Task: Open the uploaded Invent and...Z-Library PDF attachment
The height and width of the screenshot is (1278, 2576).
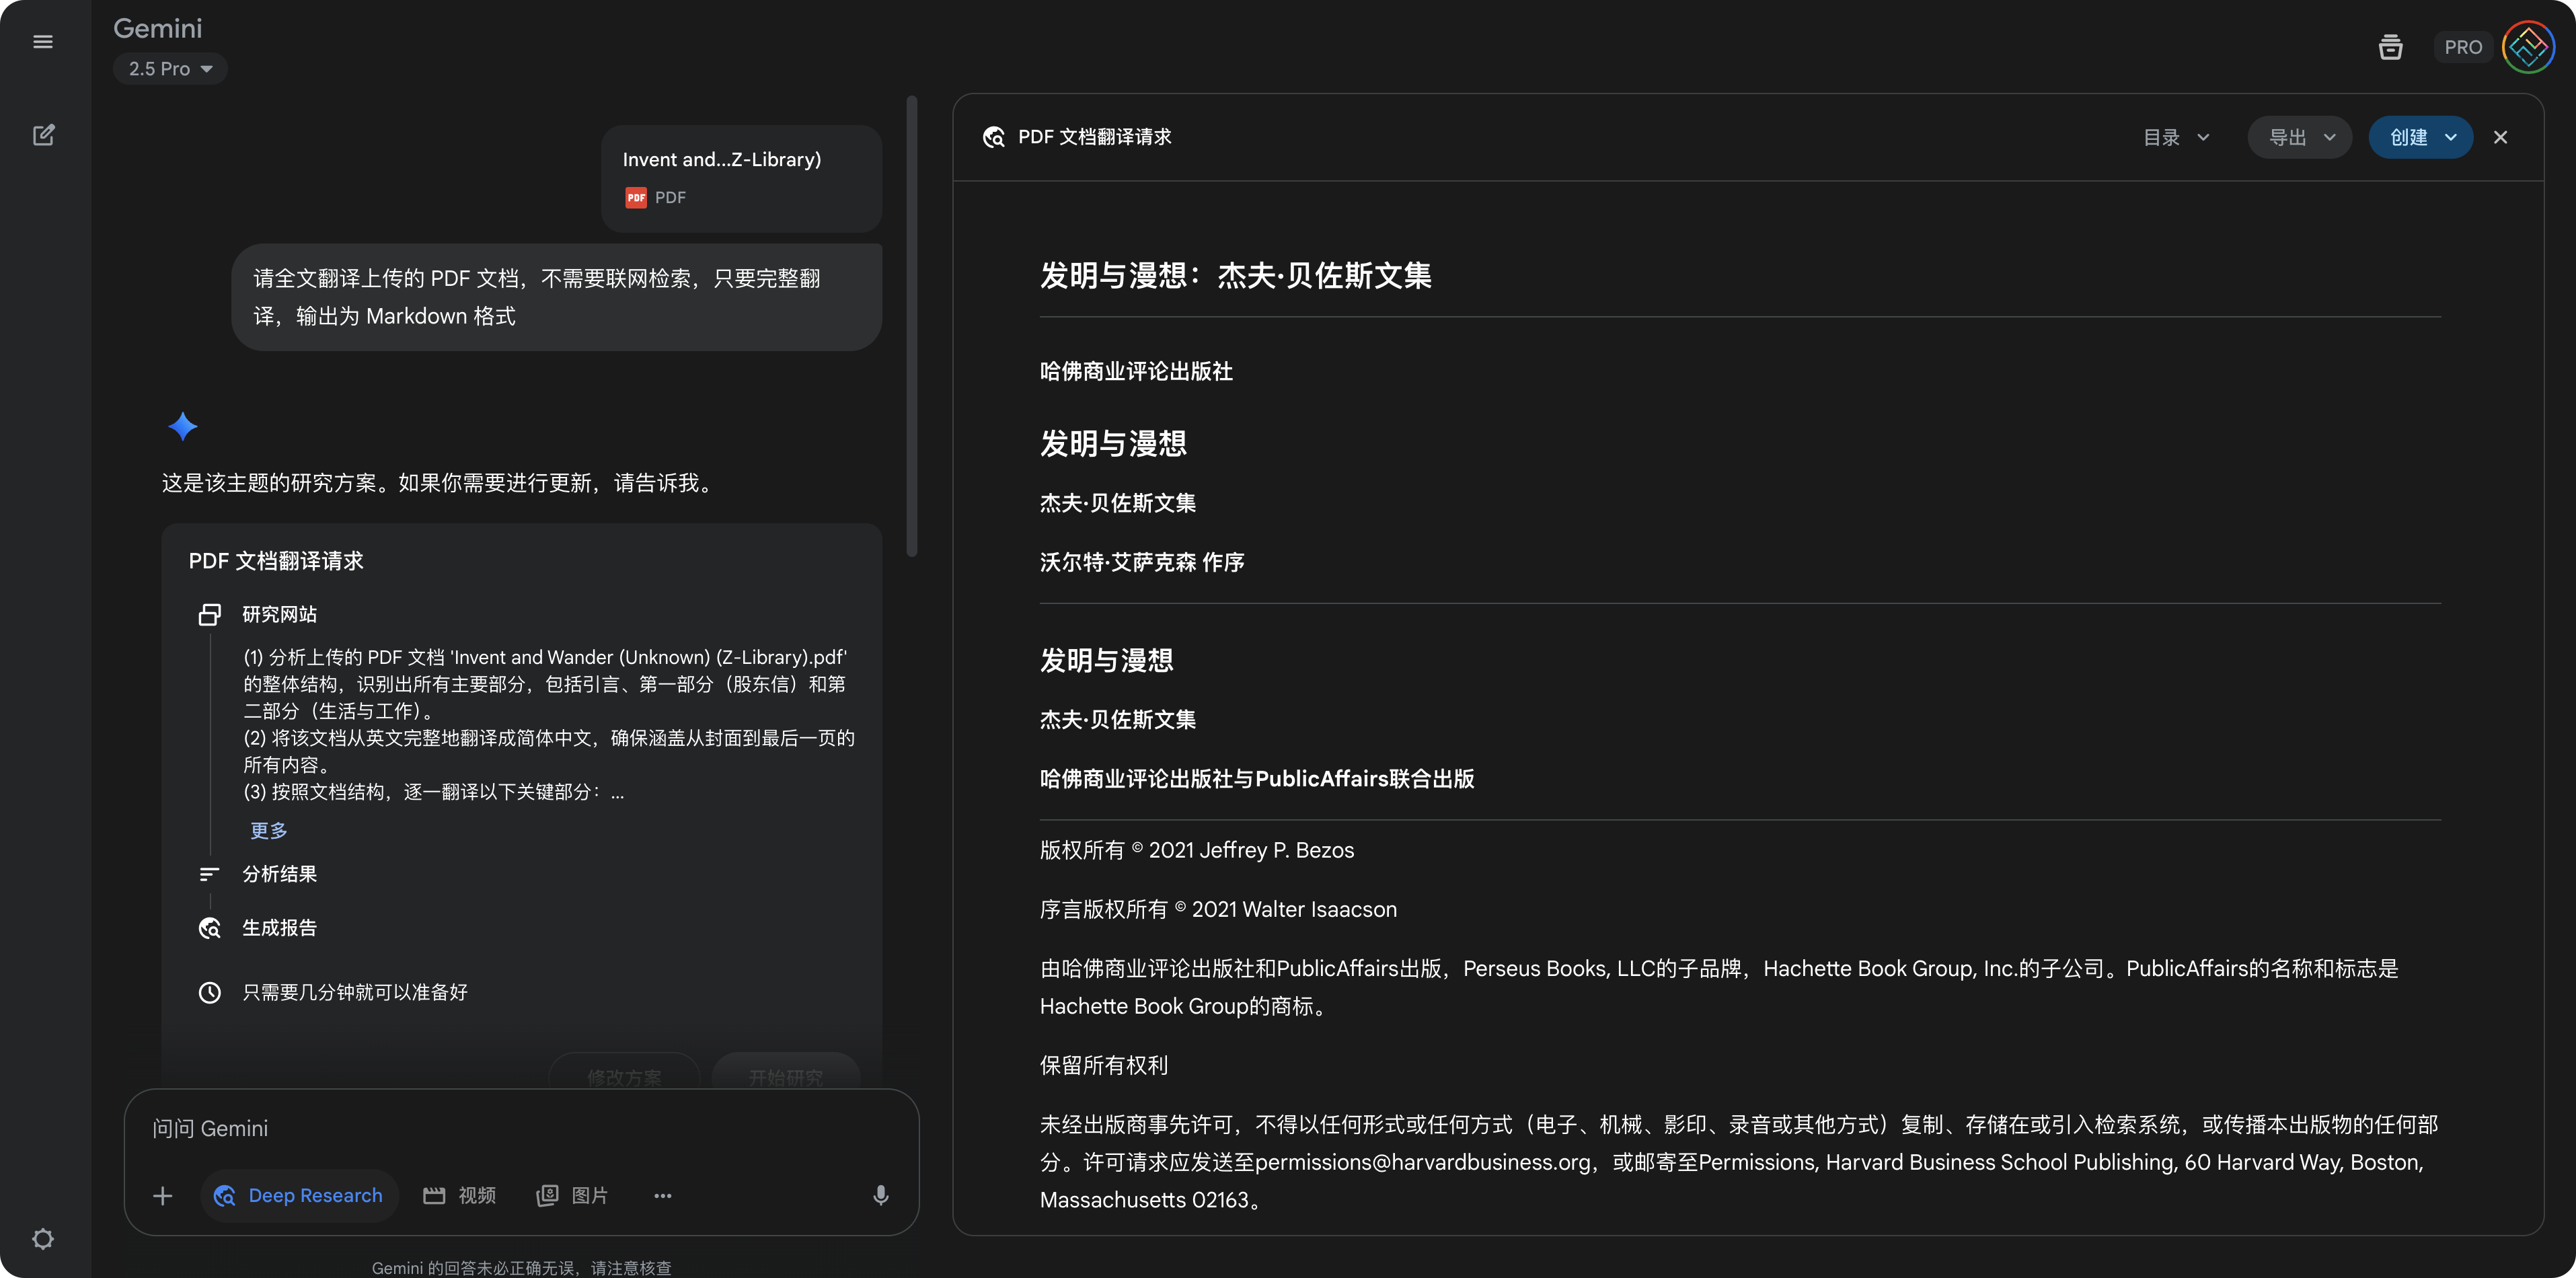Action: pos(741,178)
